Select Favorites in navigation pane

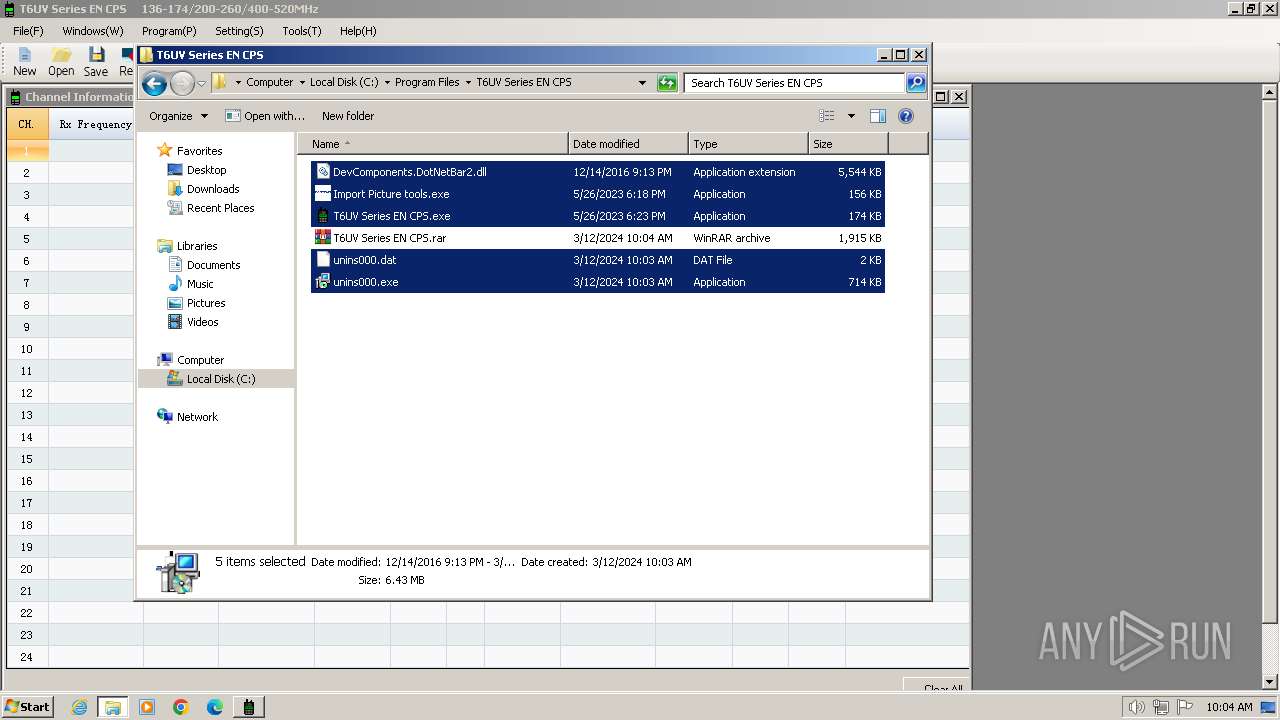coord(199,151)
